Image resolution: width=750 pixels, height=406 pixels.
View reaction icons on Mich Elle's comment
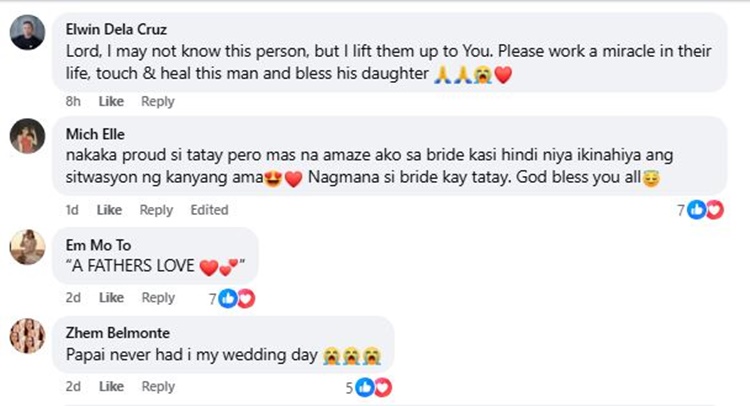[704, 210]
